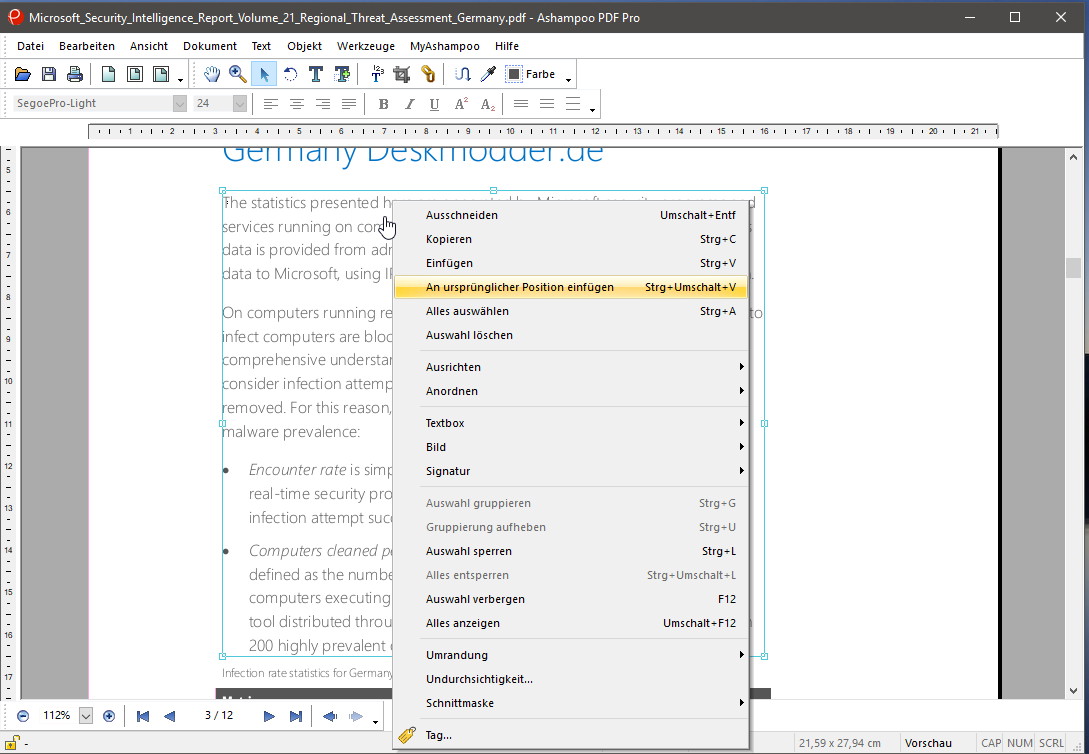Click the Link chain tool icon

[428, 74]
